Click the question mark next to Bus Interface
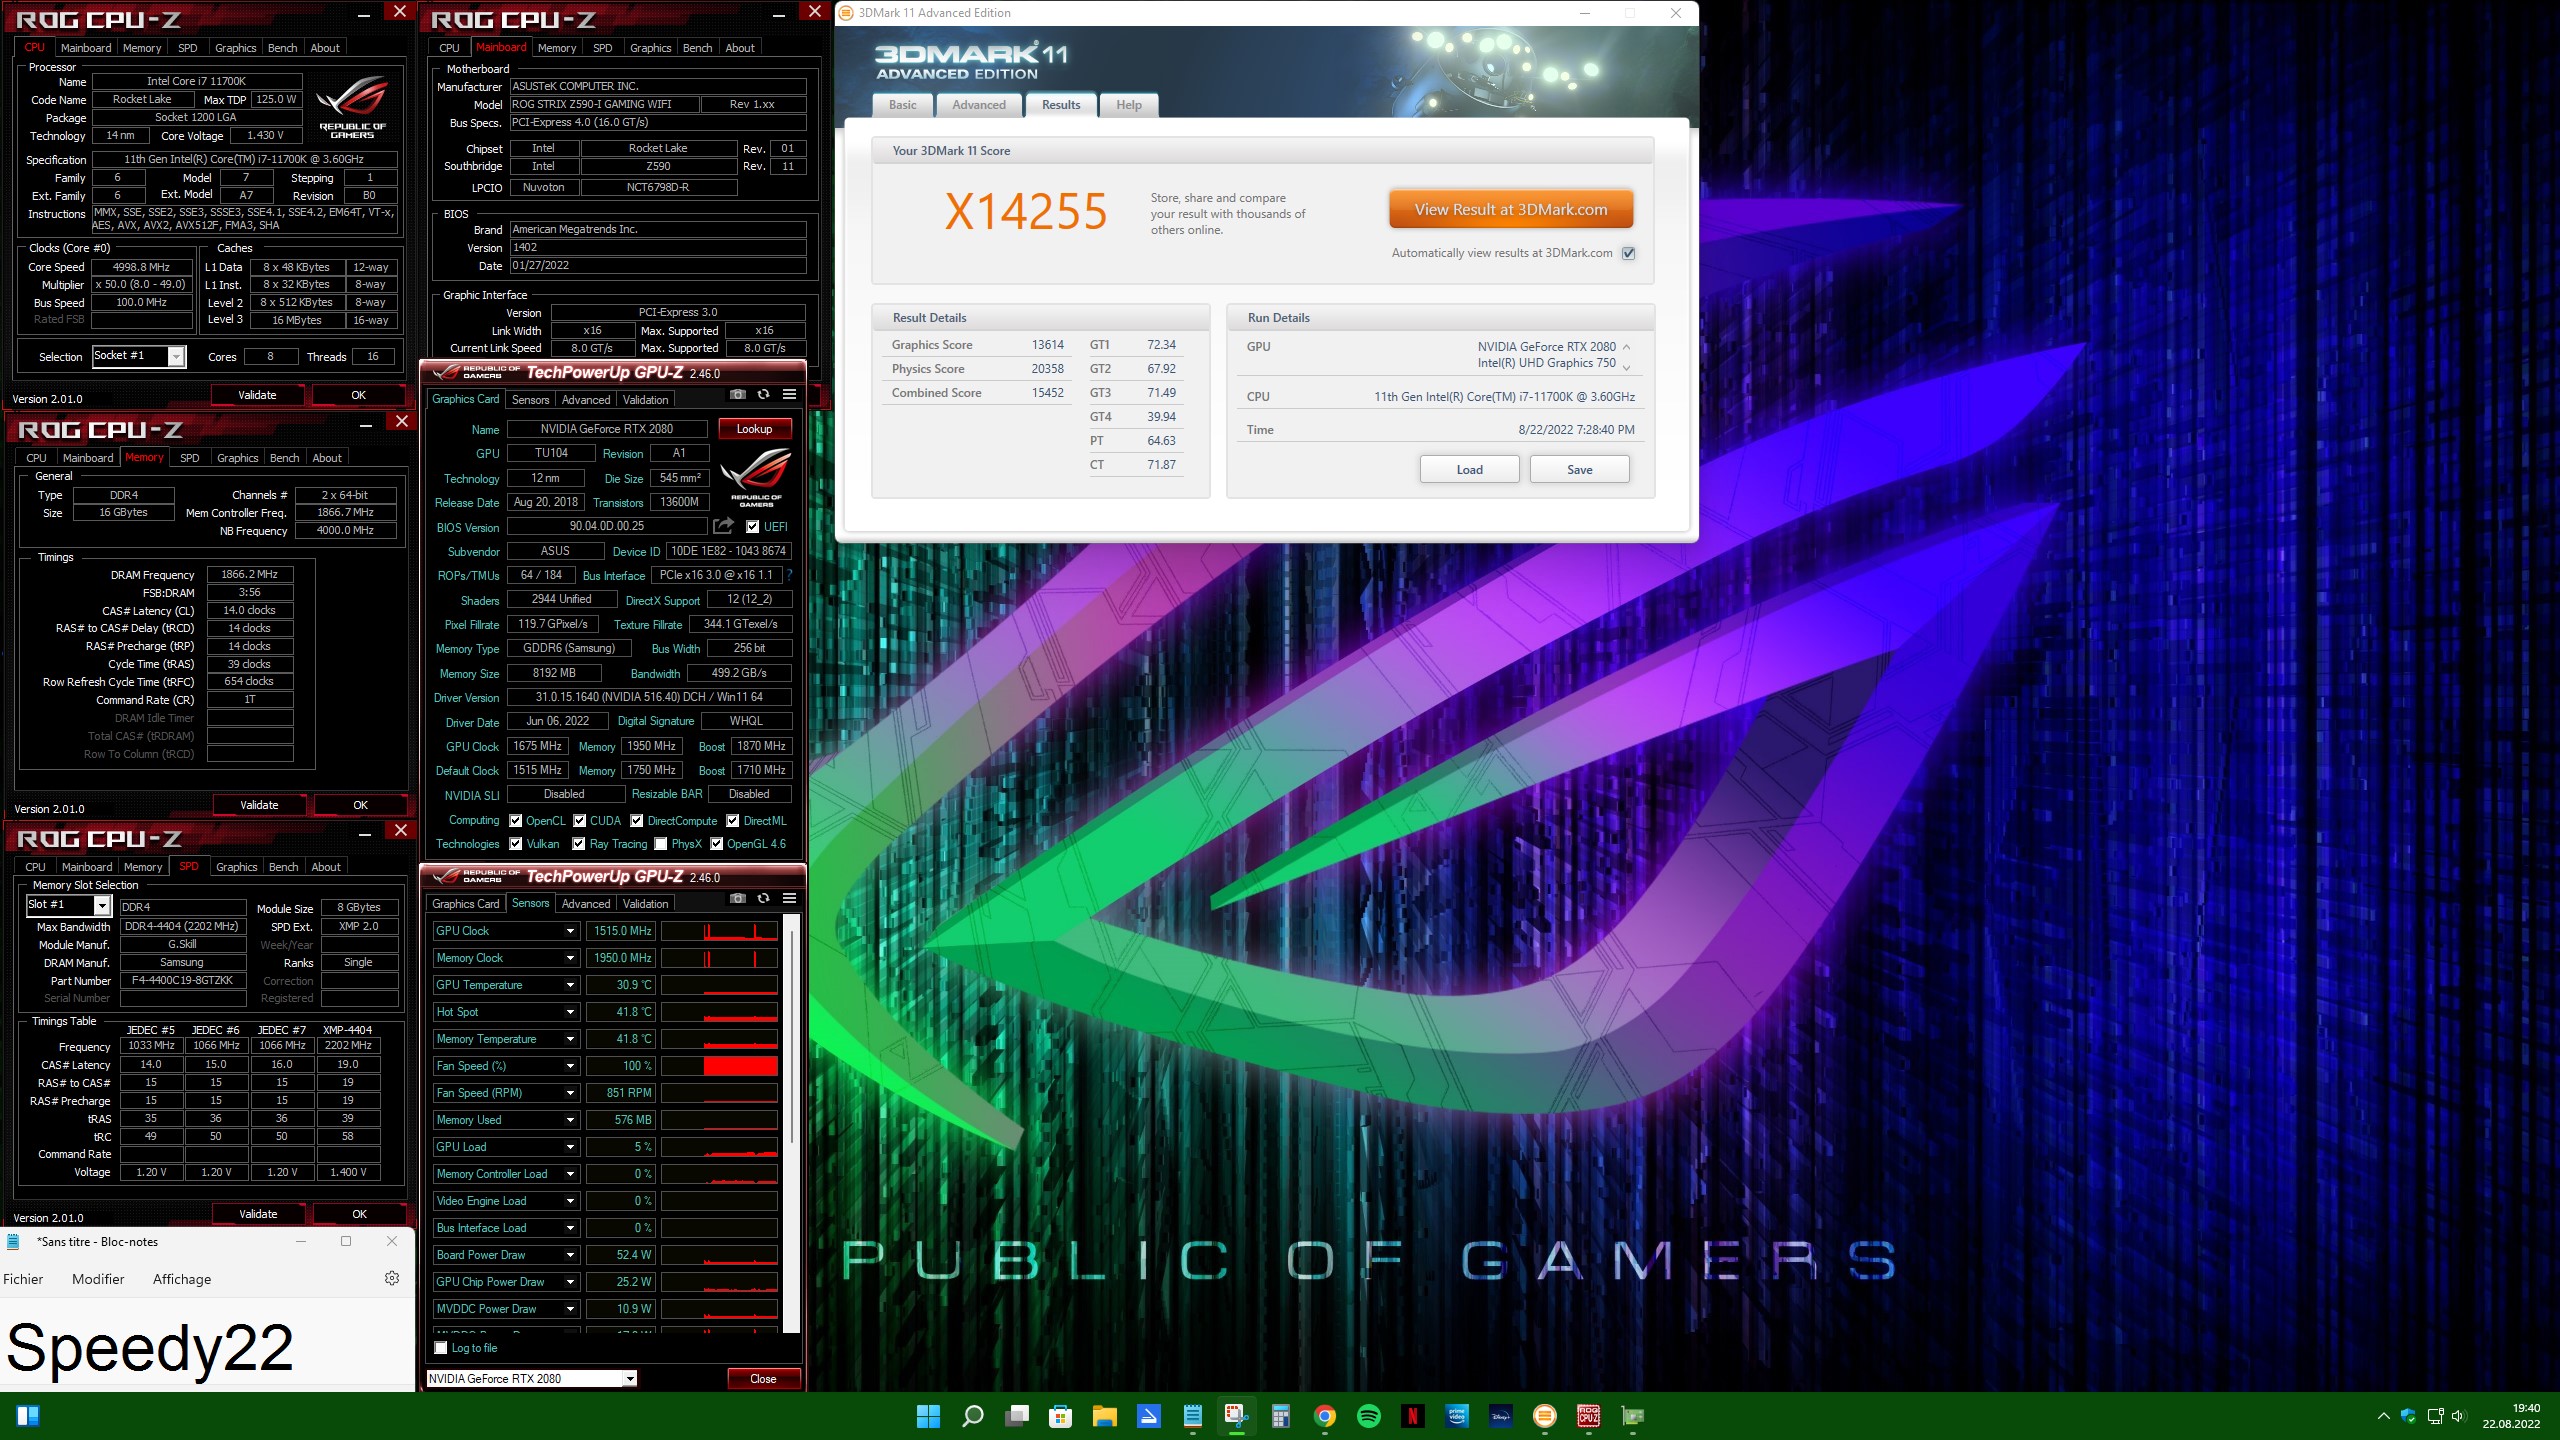The height and width of the screenshot is (1440, 2560). [x=789, y=575]
